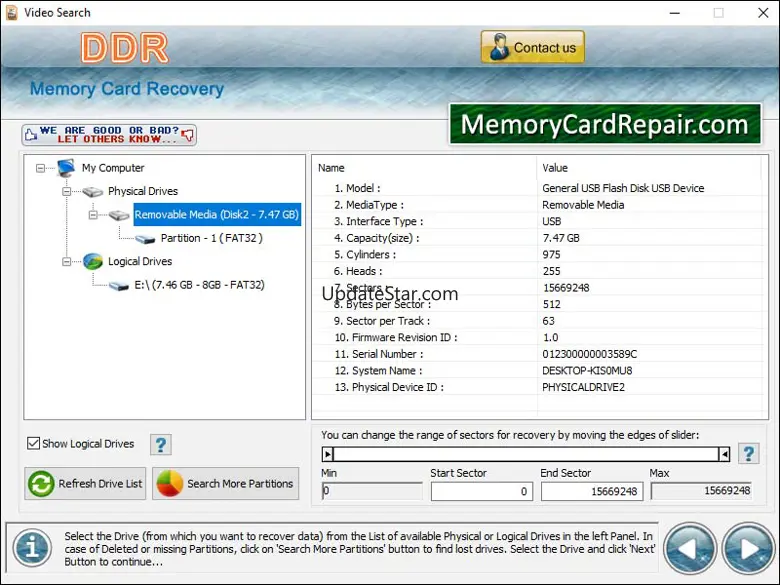
Task: Click the Min sector field
Action: pos(372,491)
